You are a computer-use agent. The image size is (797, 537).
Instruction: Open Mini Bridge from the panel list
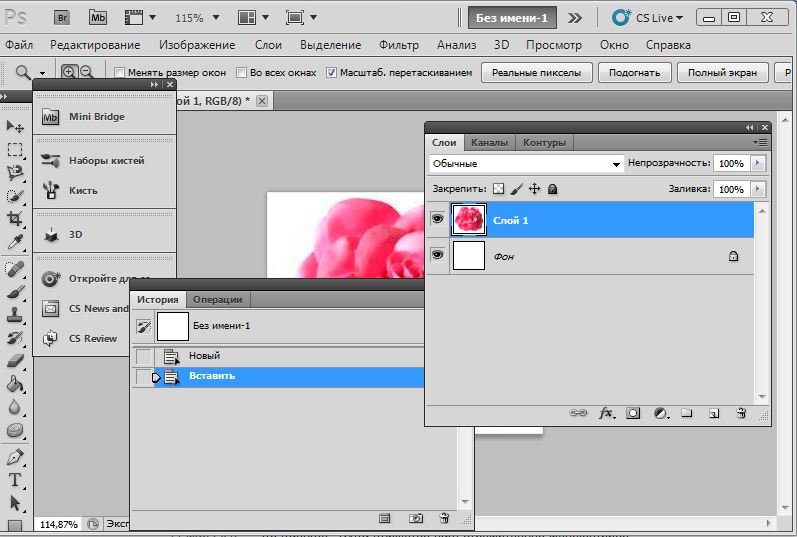[96, 117]
